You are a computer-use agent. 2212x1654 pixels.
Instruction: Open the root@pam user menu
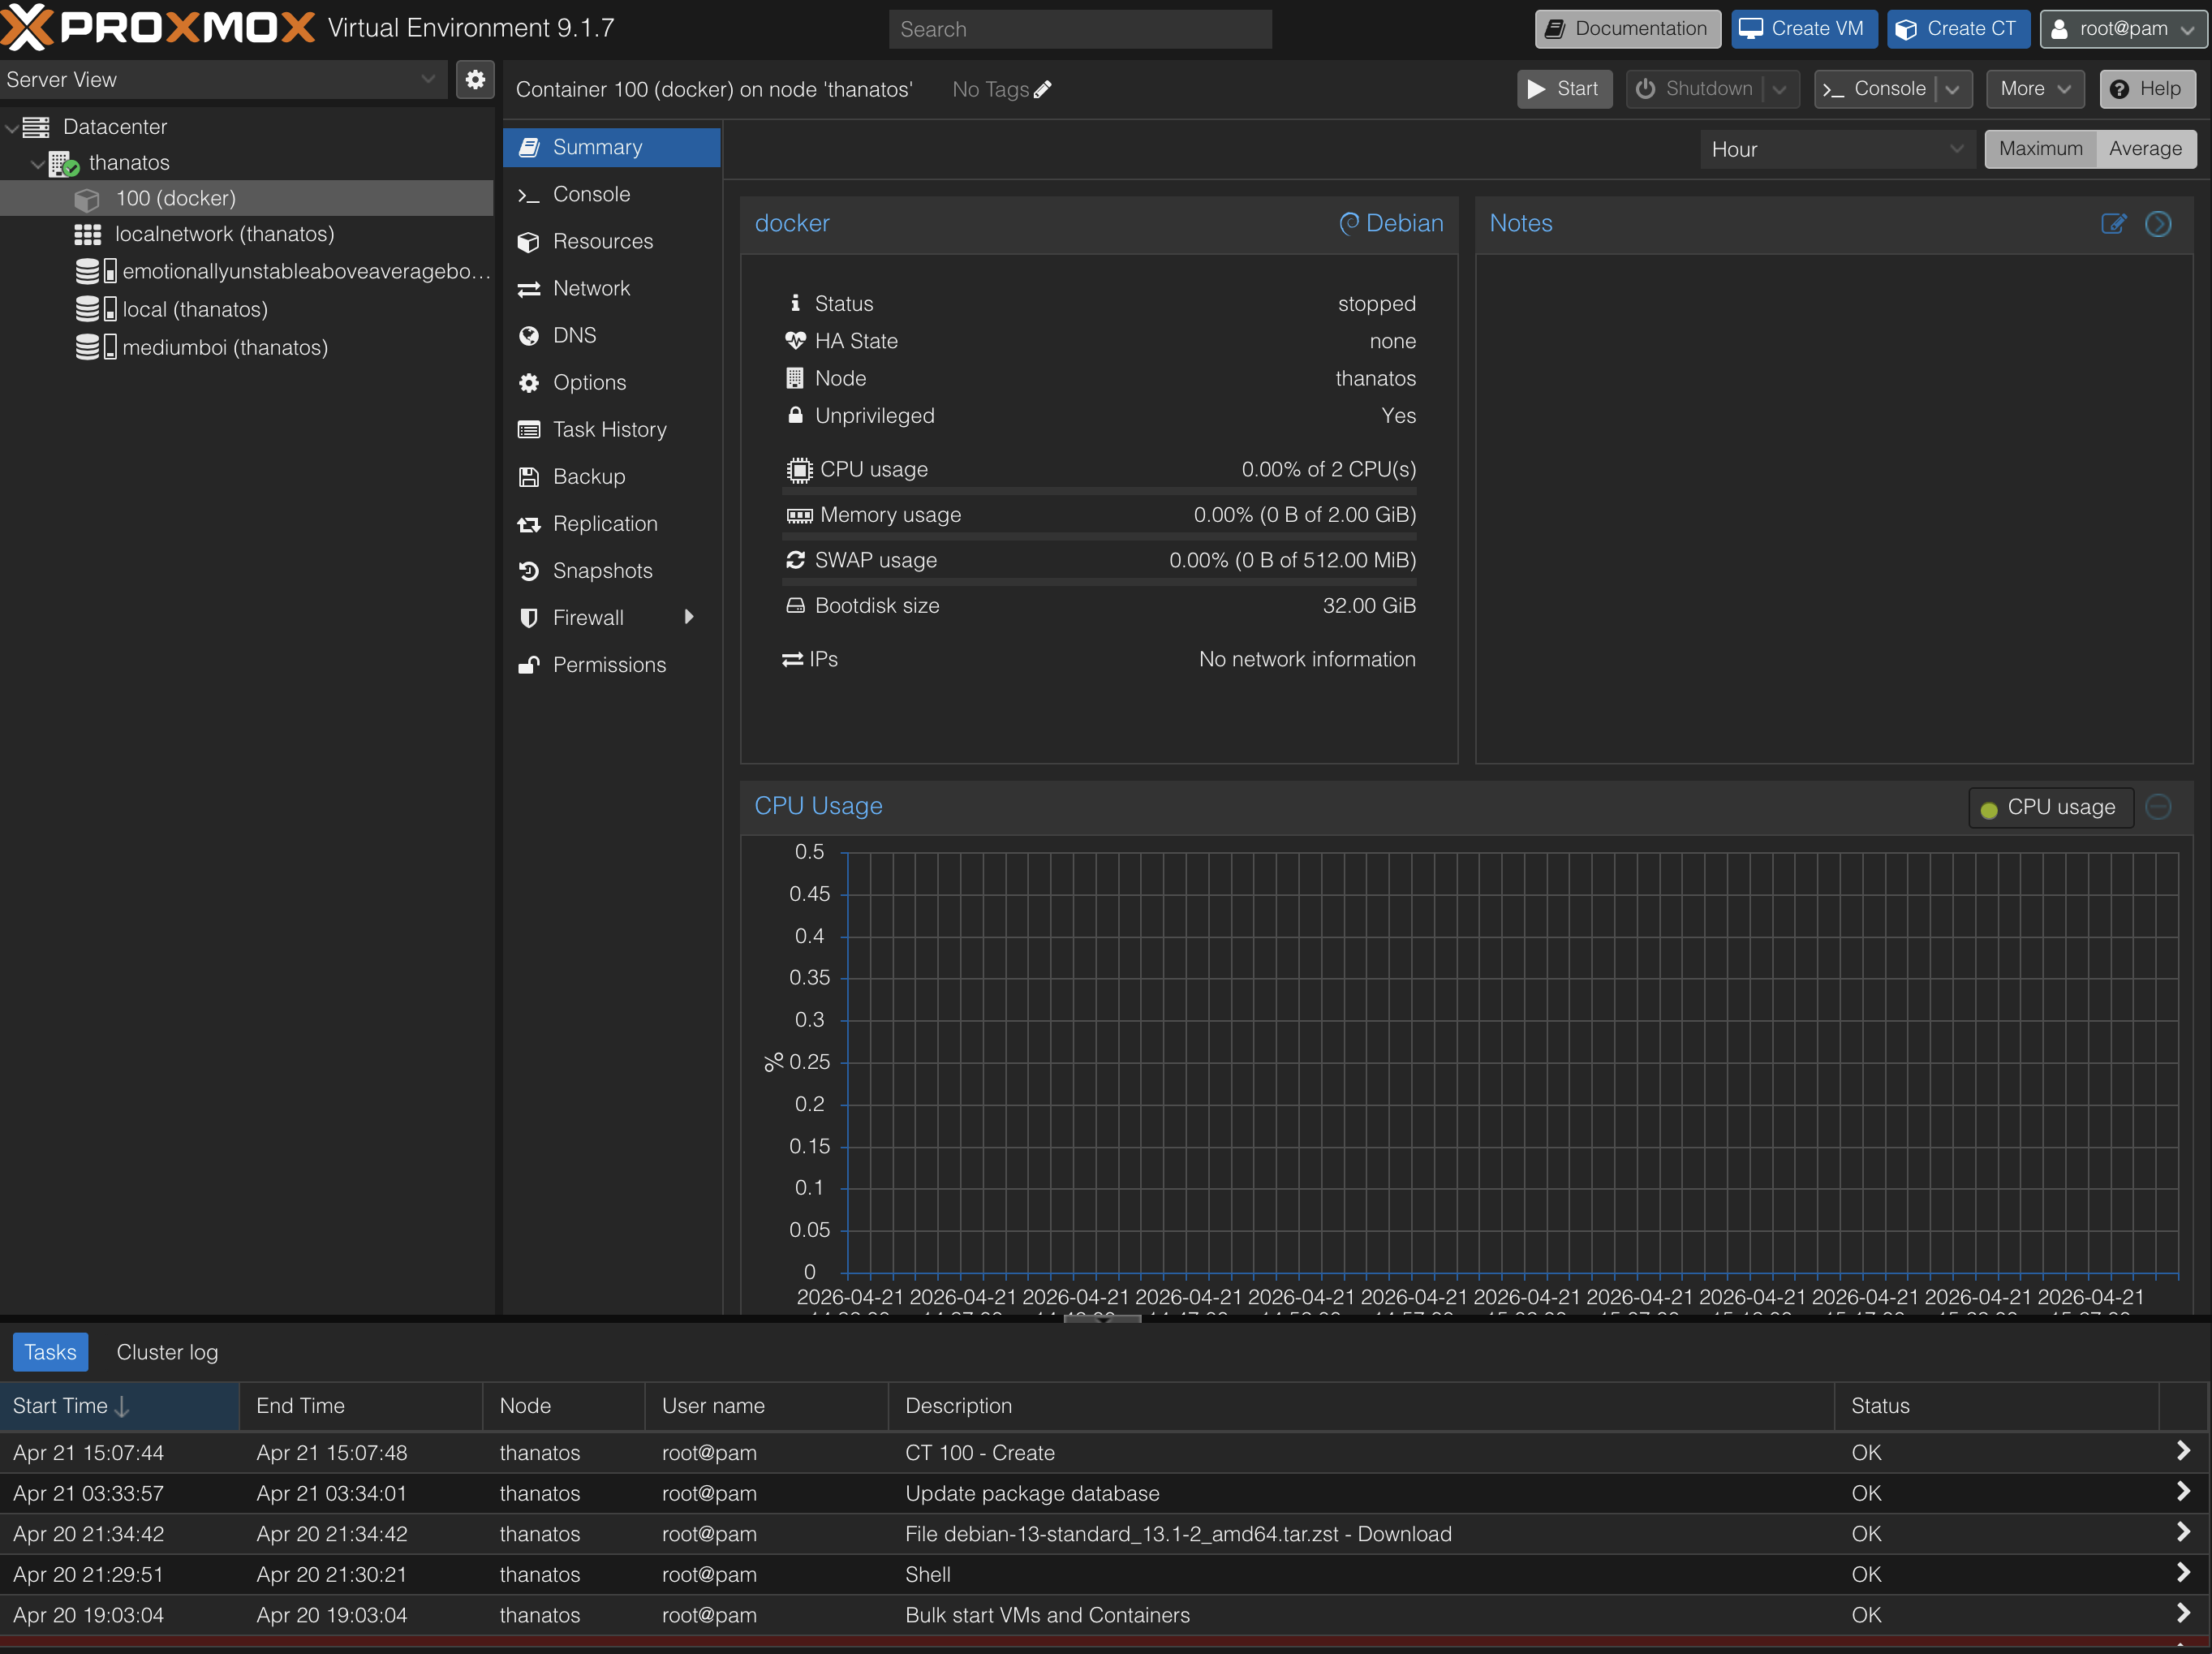[2123, 29]
